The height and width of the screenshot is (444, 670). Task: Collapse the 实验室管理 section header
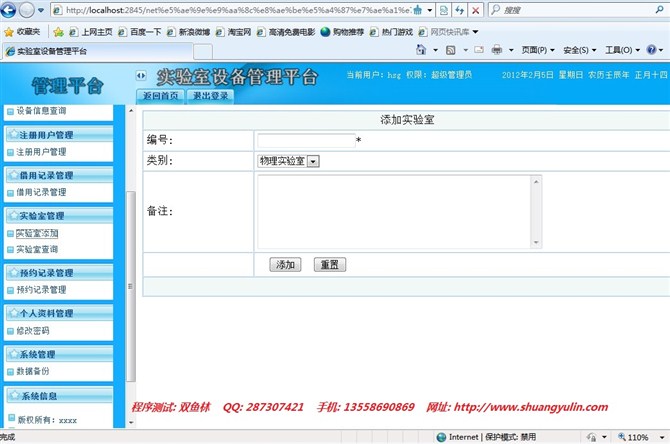[x=59, y=216]
